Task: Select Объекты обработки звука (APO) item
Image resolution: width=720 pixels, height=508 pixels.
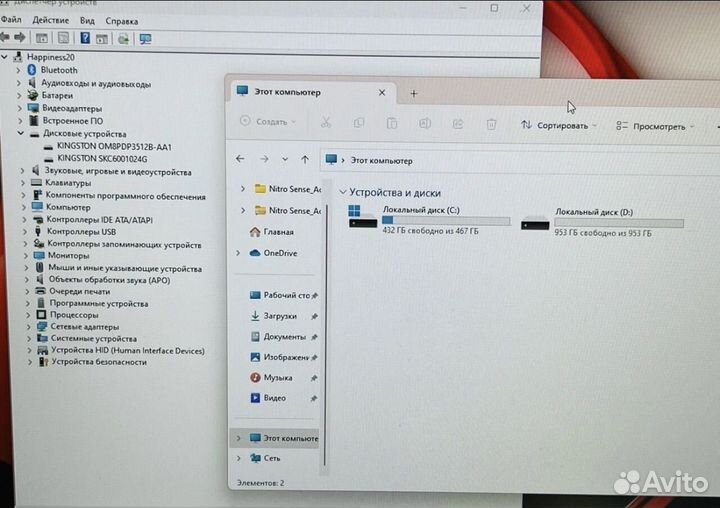Action: 109,280
